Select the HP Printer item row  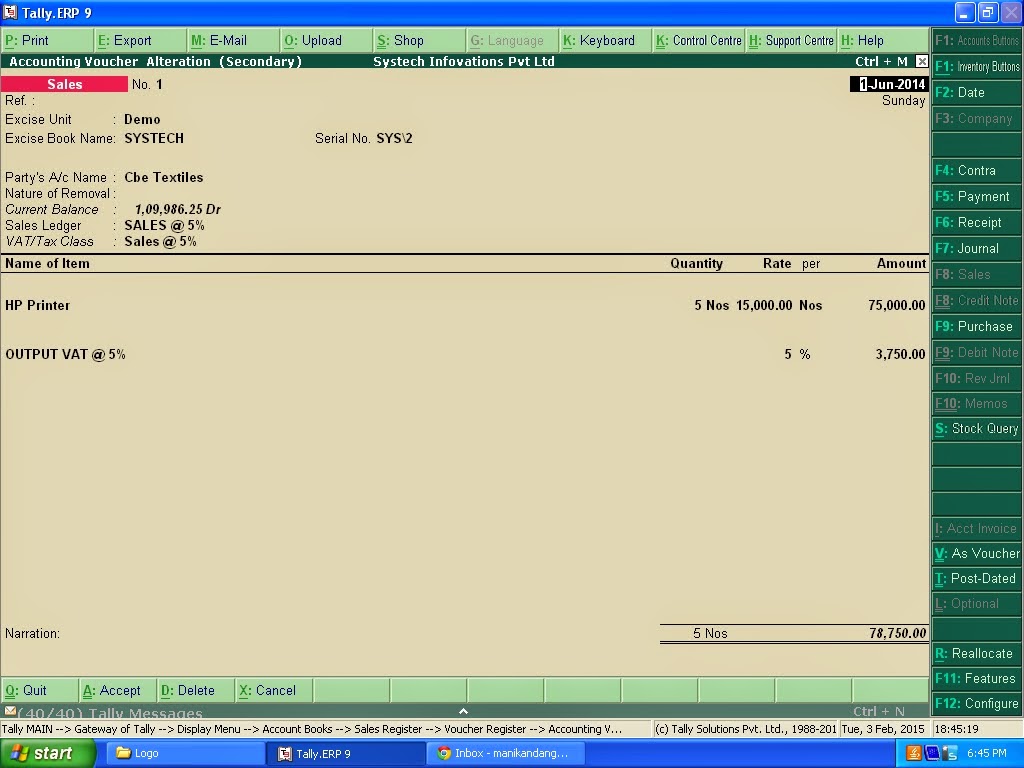[464, 305]
